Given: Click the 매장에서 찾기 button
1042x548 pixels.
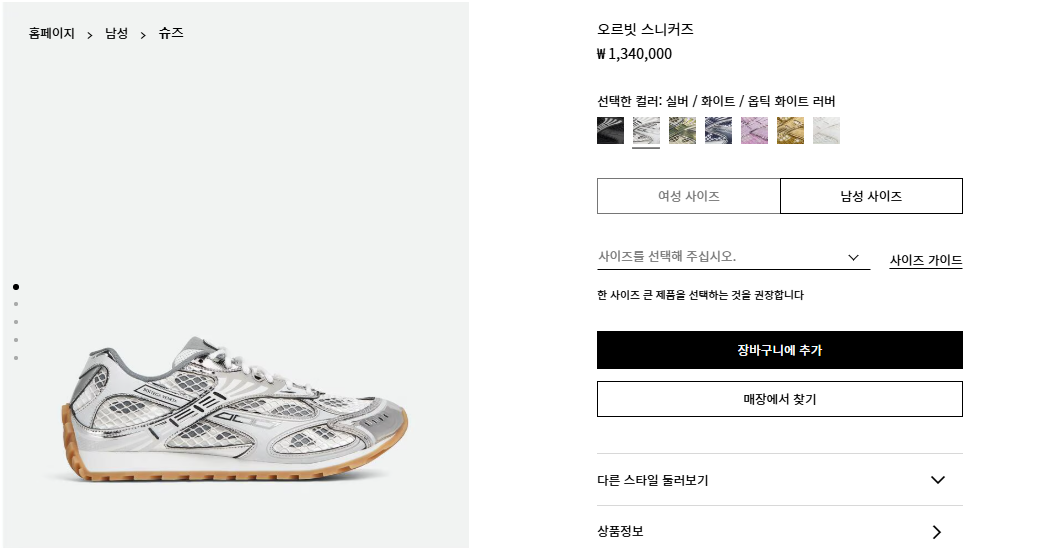Looking at the screenshot, I should click(x=779, y=399).
